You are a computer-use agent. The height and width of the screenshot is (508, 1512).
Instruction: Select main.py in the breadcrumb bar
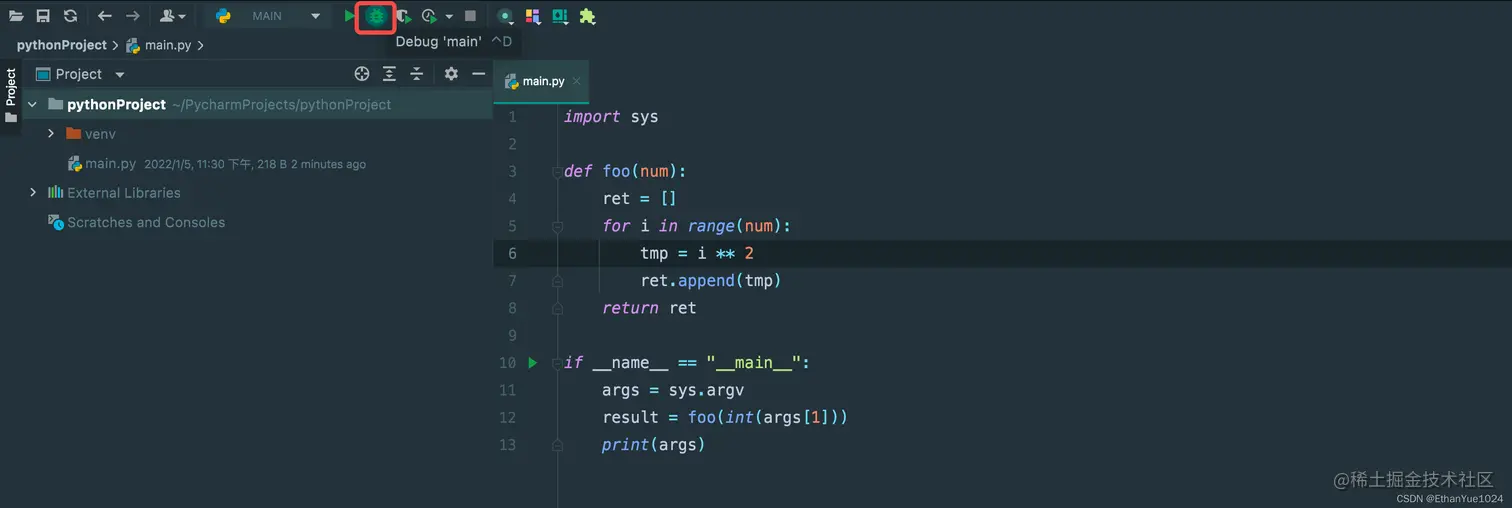[160, 45]
